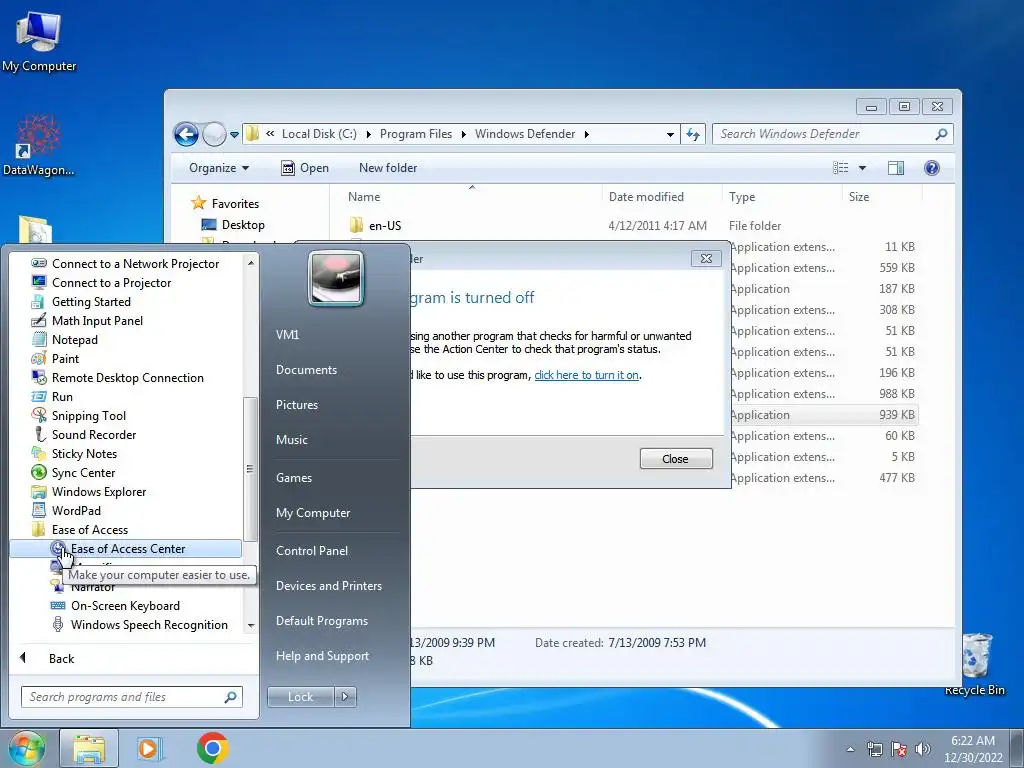Open Music from the Start menu

[291, 440]
